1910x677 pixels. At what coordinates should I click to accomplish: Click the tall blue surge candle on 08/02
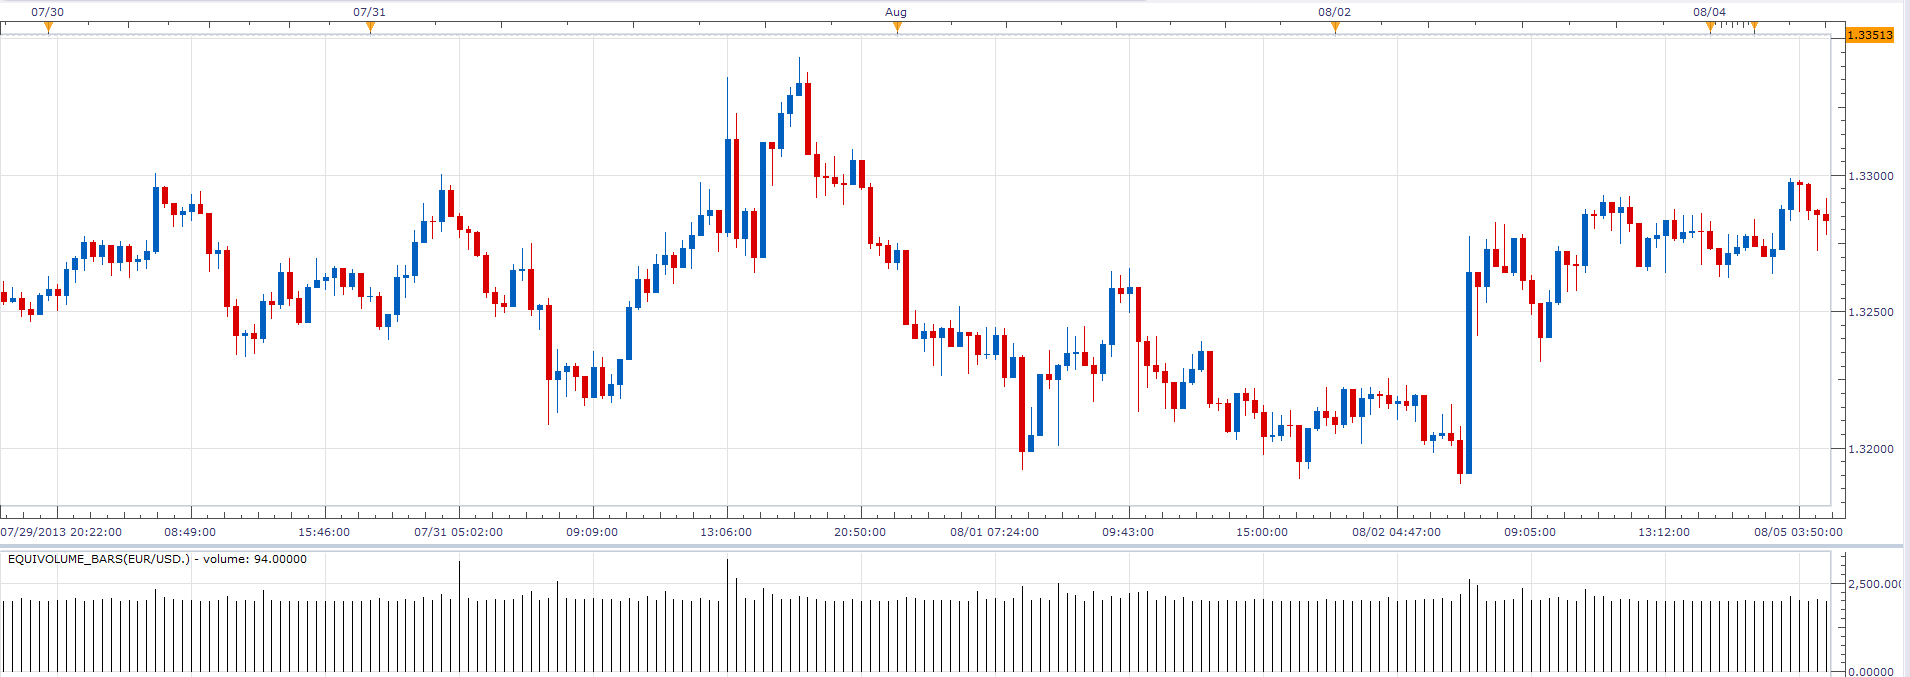[x=1469, y=372]
